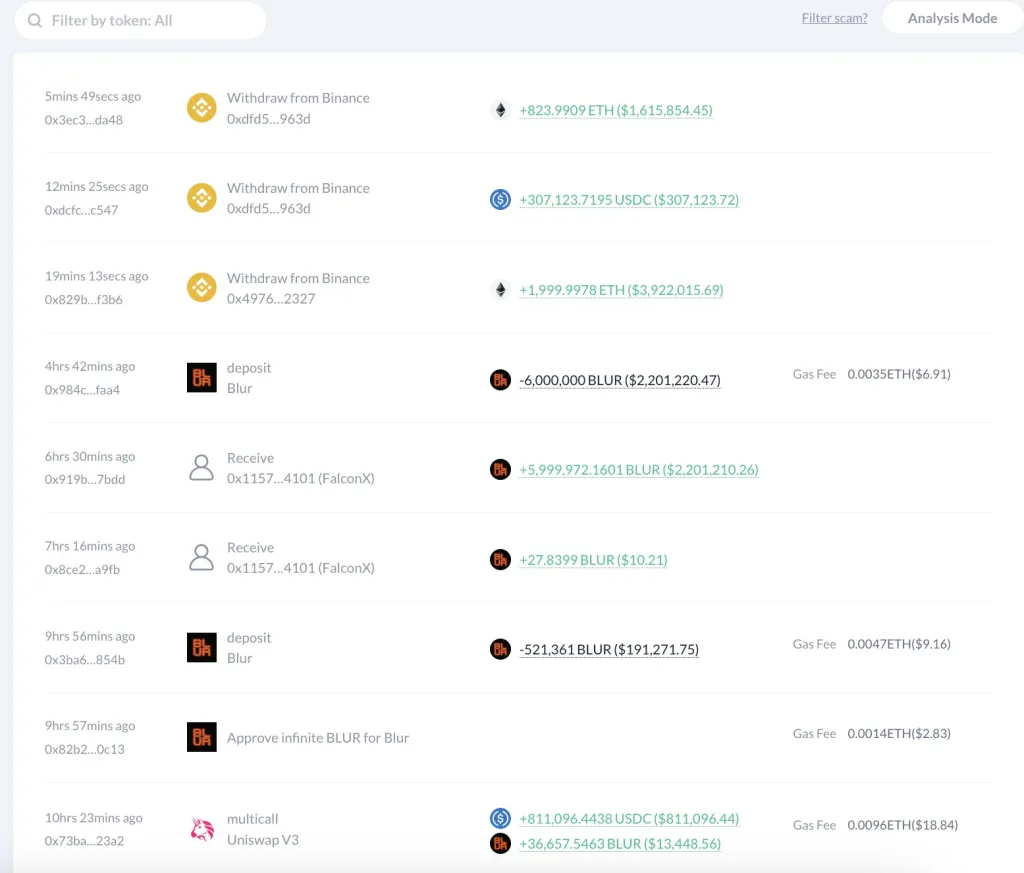Click the USDC coin icon beside +307,123.7195 USDC
This screenshot has width=1024, height=873.
point(500,200)
